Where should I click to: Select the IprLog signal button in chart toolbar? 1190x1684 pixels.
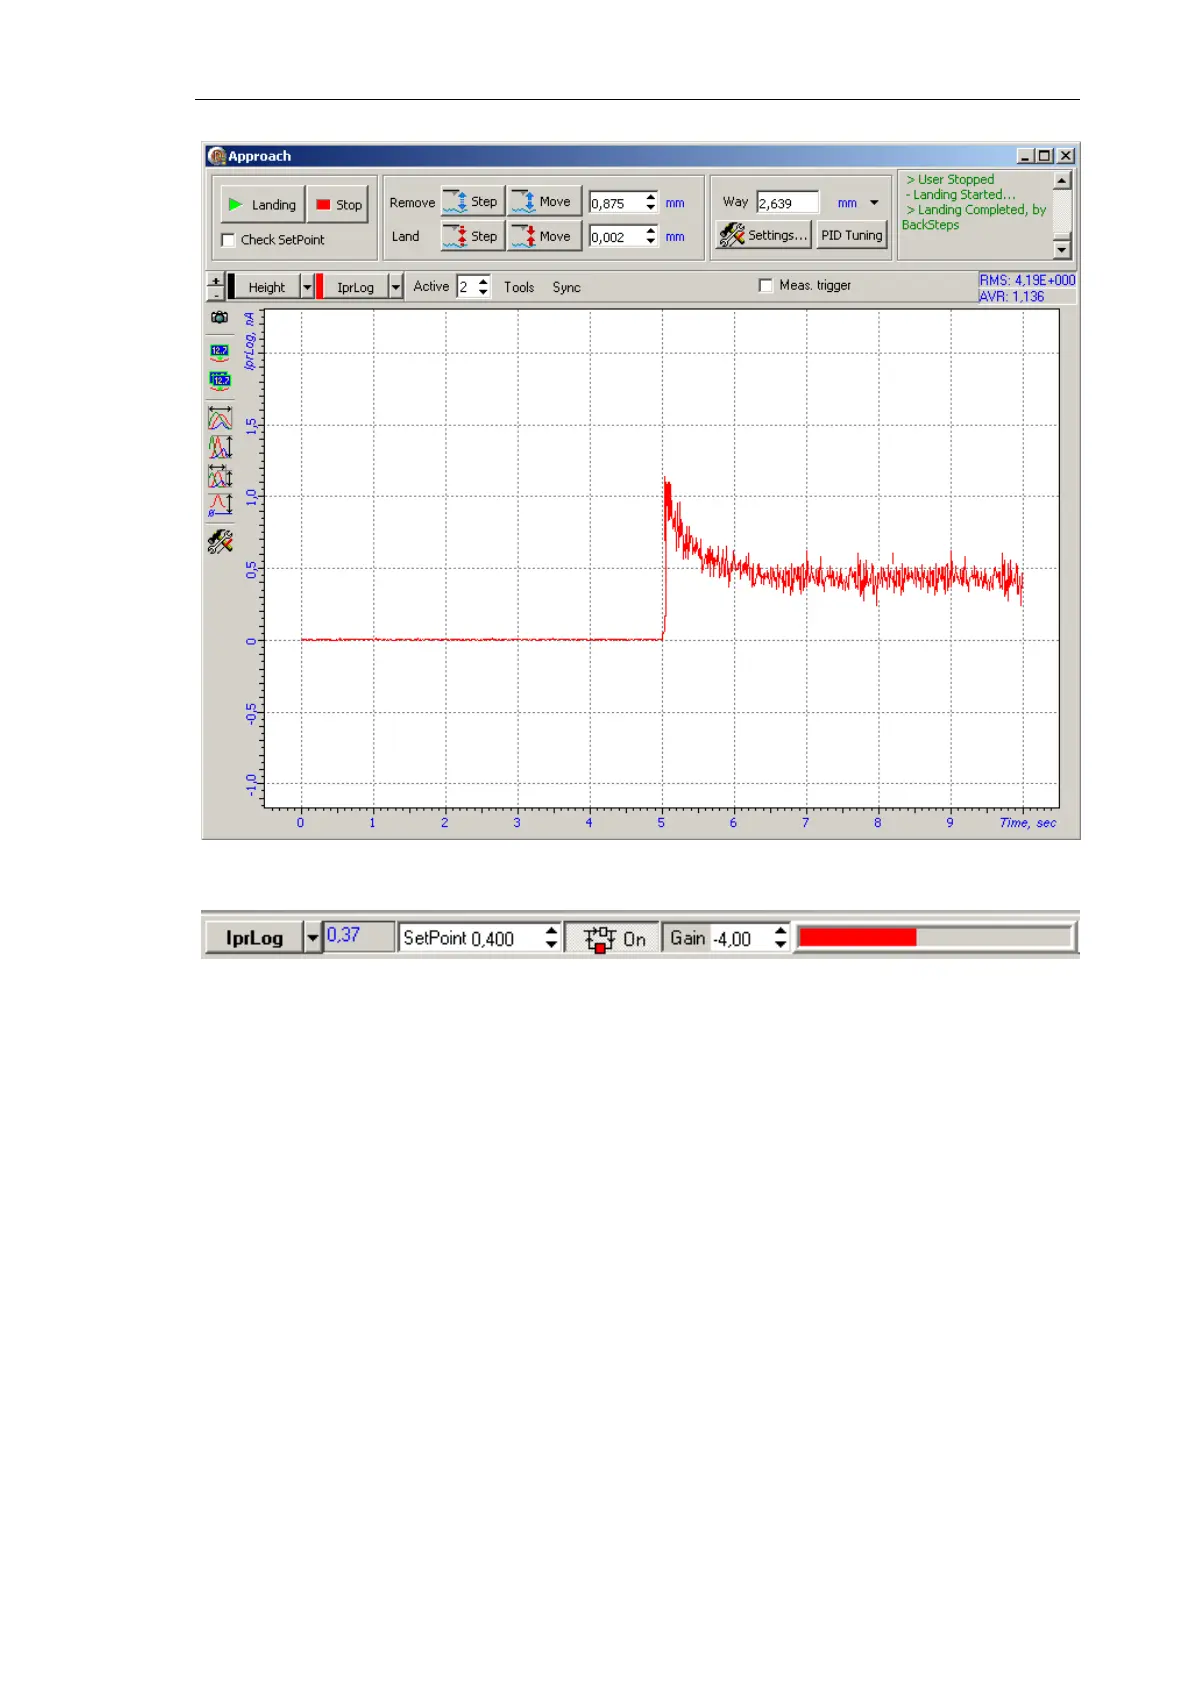pyautogui.click(x=355, y=287)
